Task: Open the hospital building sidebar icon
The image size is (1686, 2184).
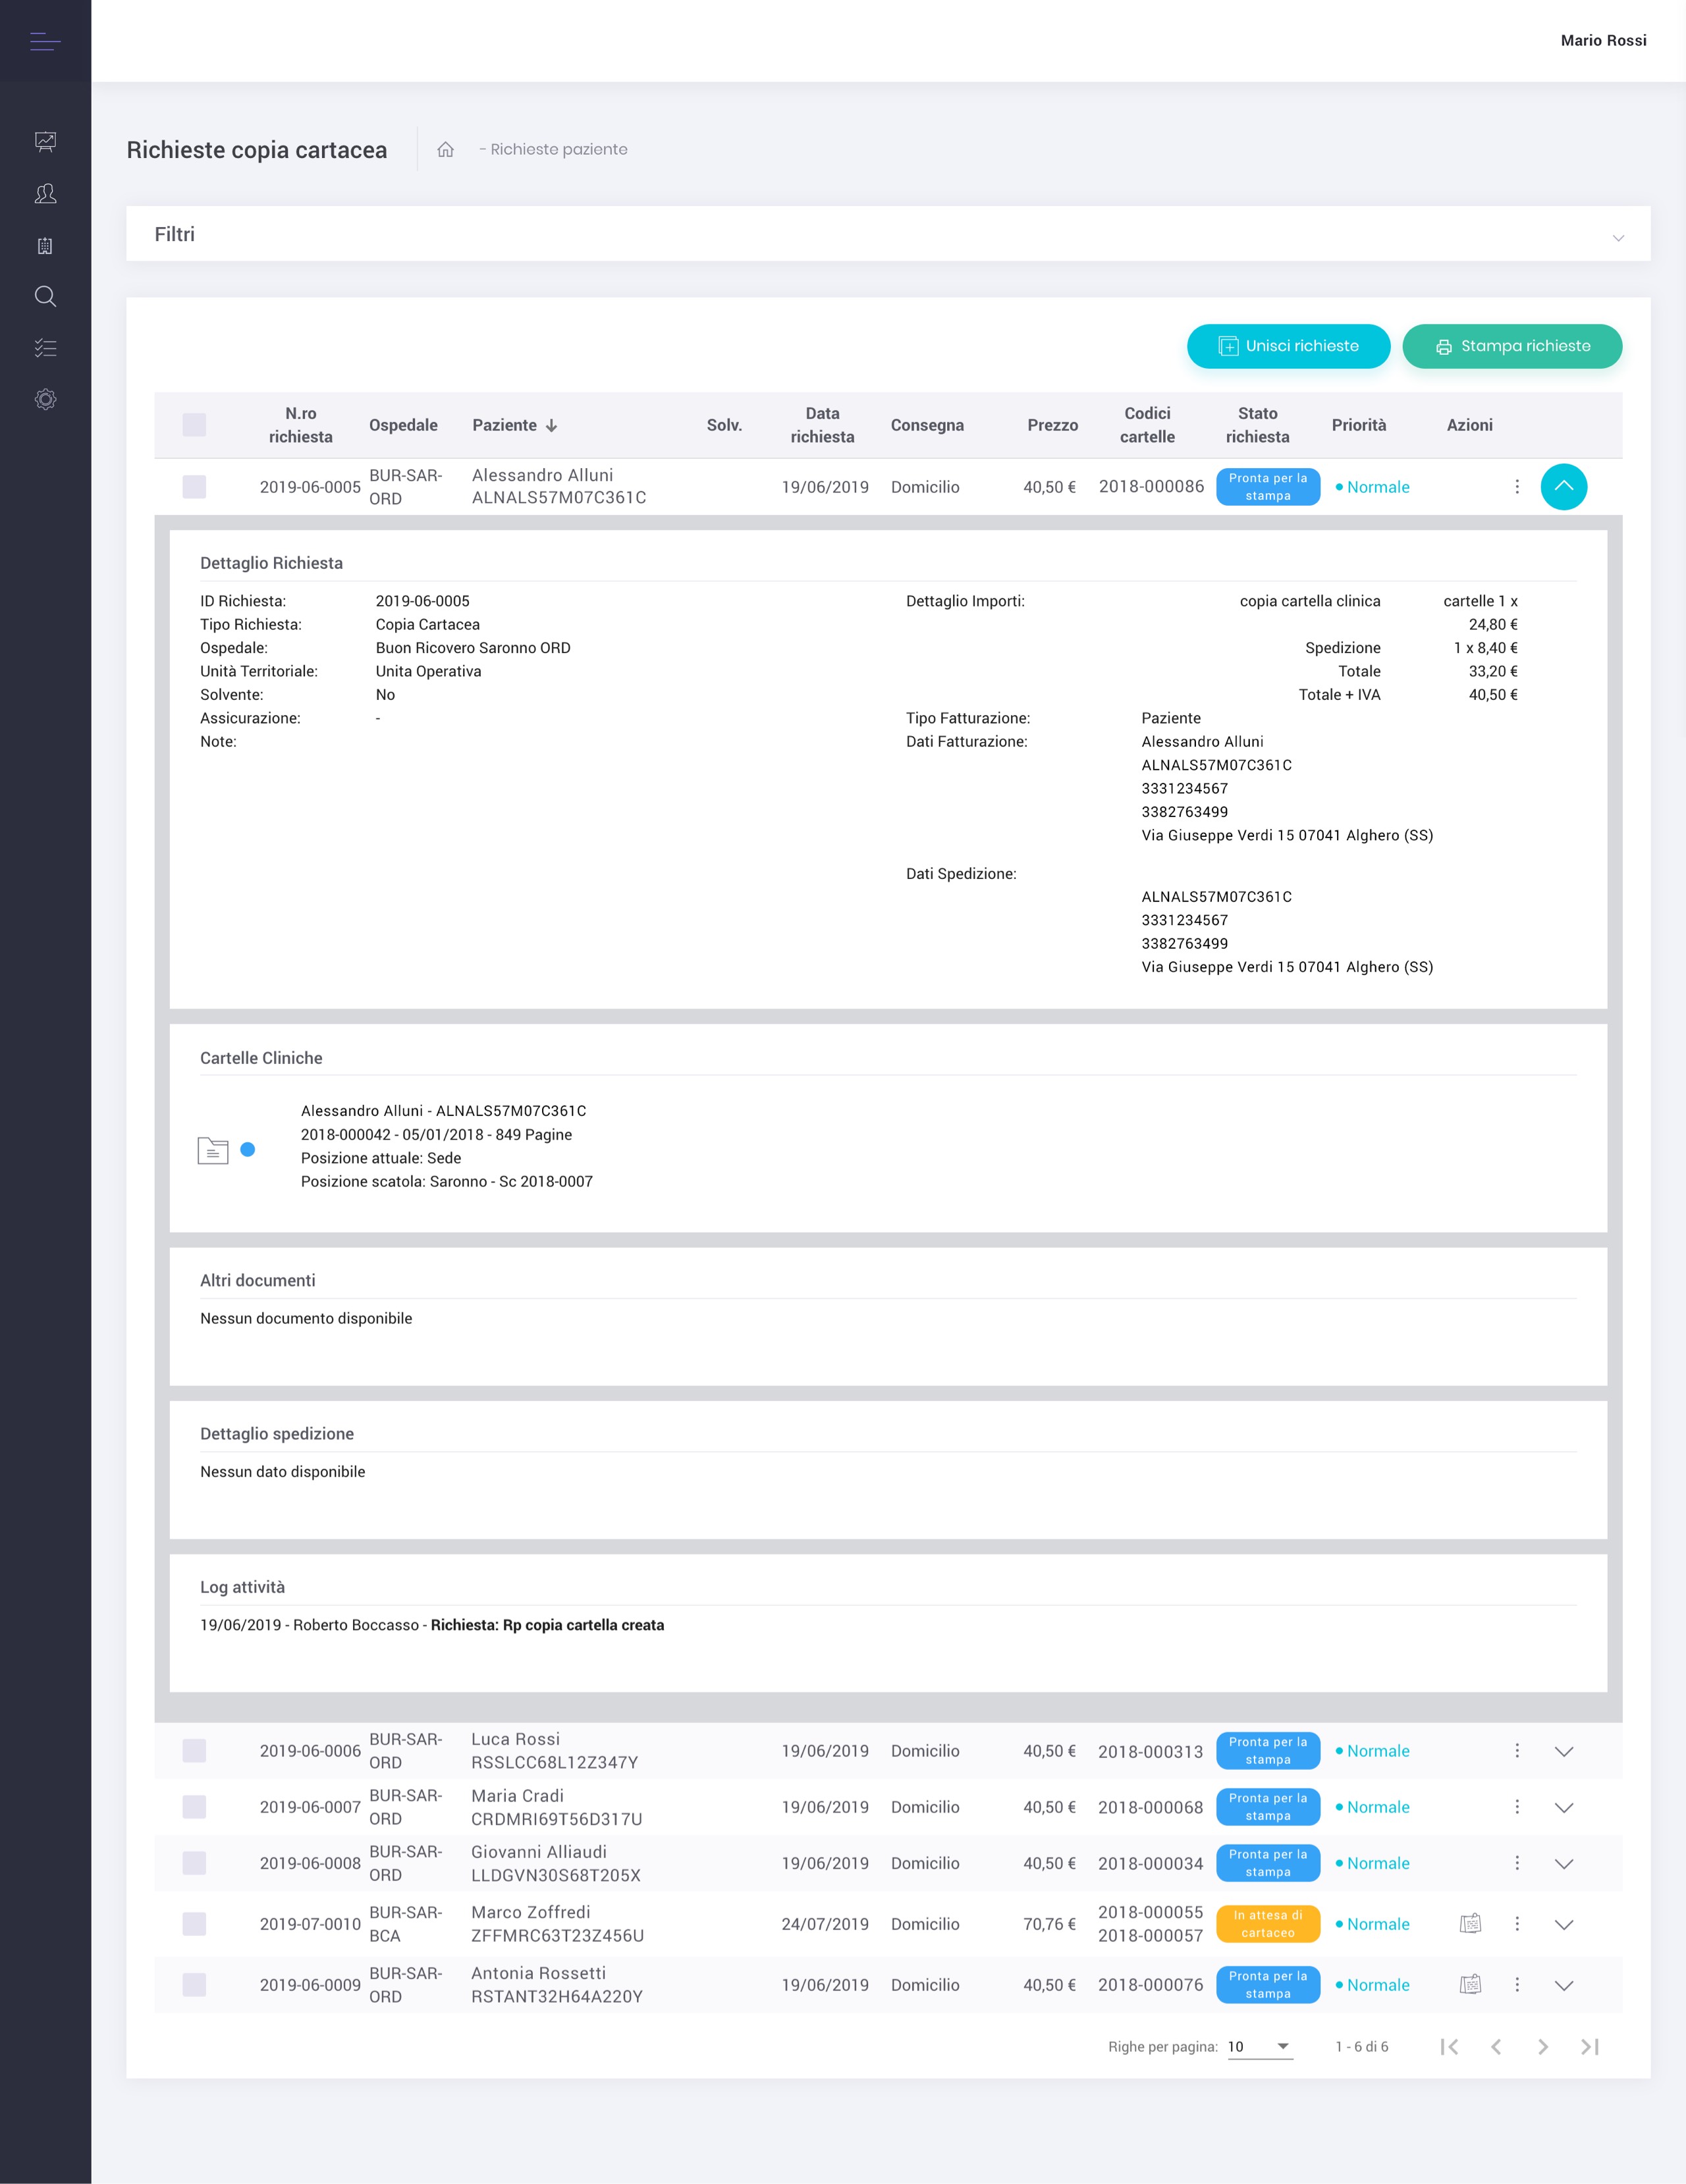Action: [x=45, y=246]
